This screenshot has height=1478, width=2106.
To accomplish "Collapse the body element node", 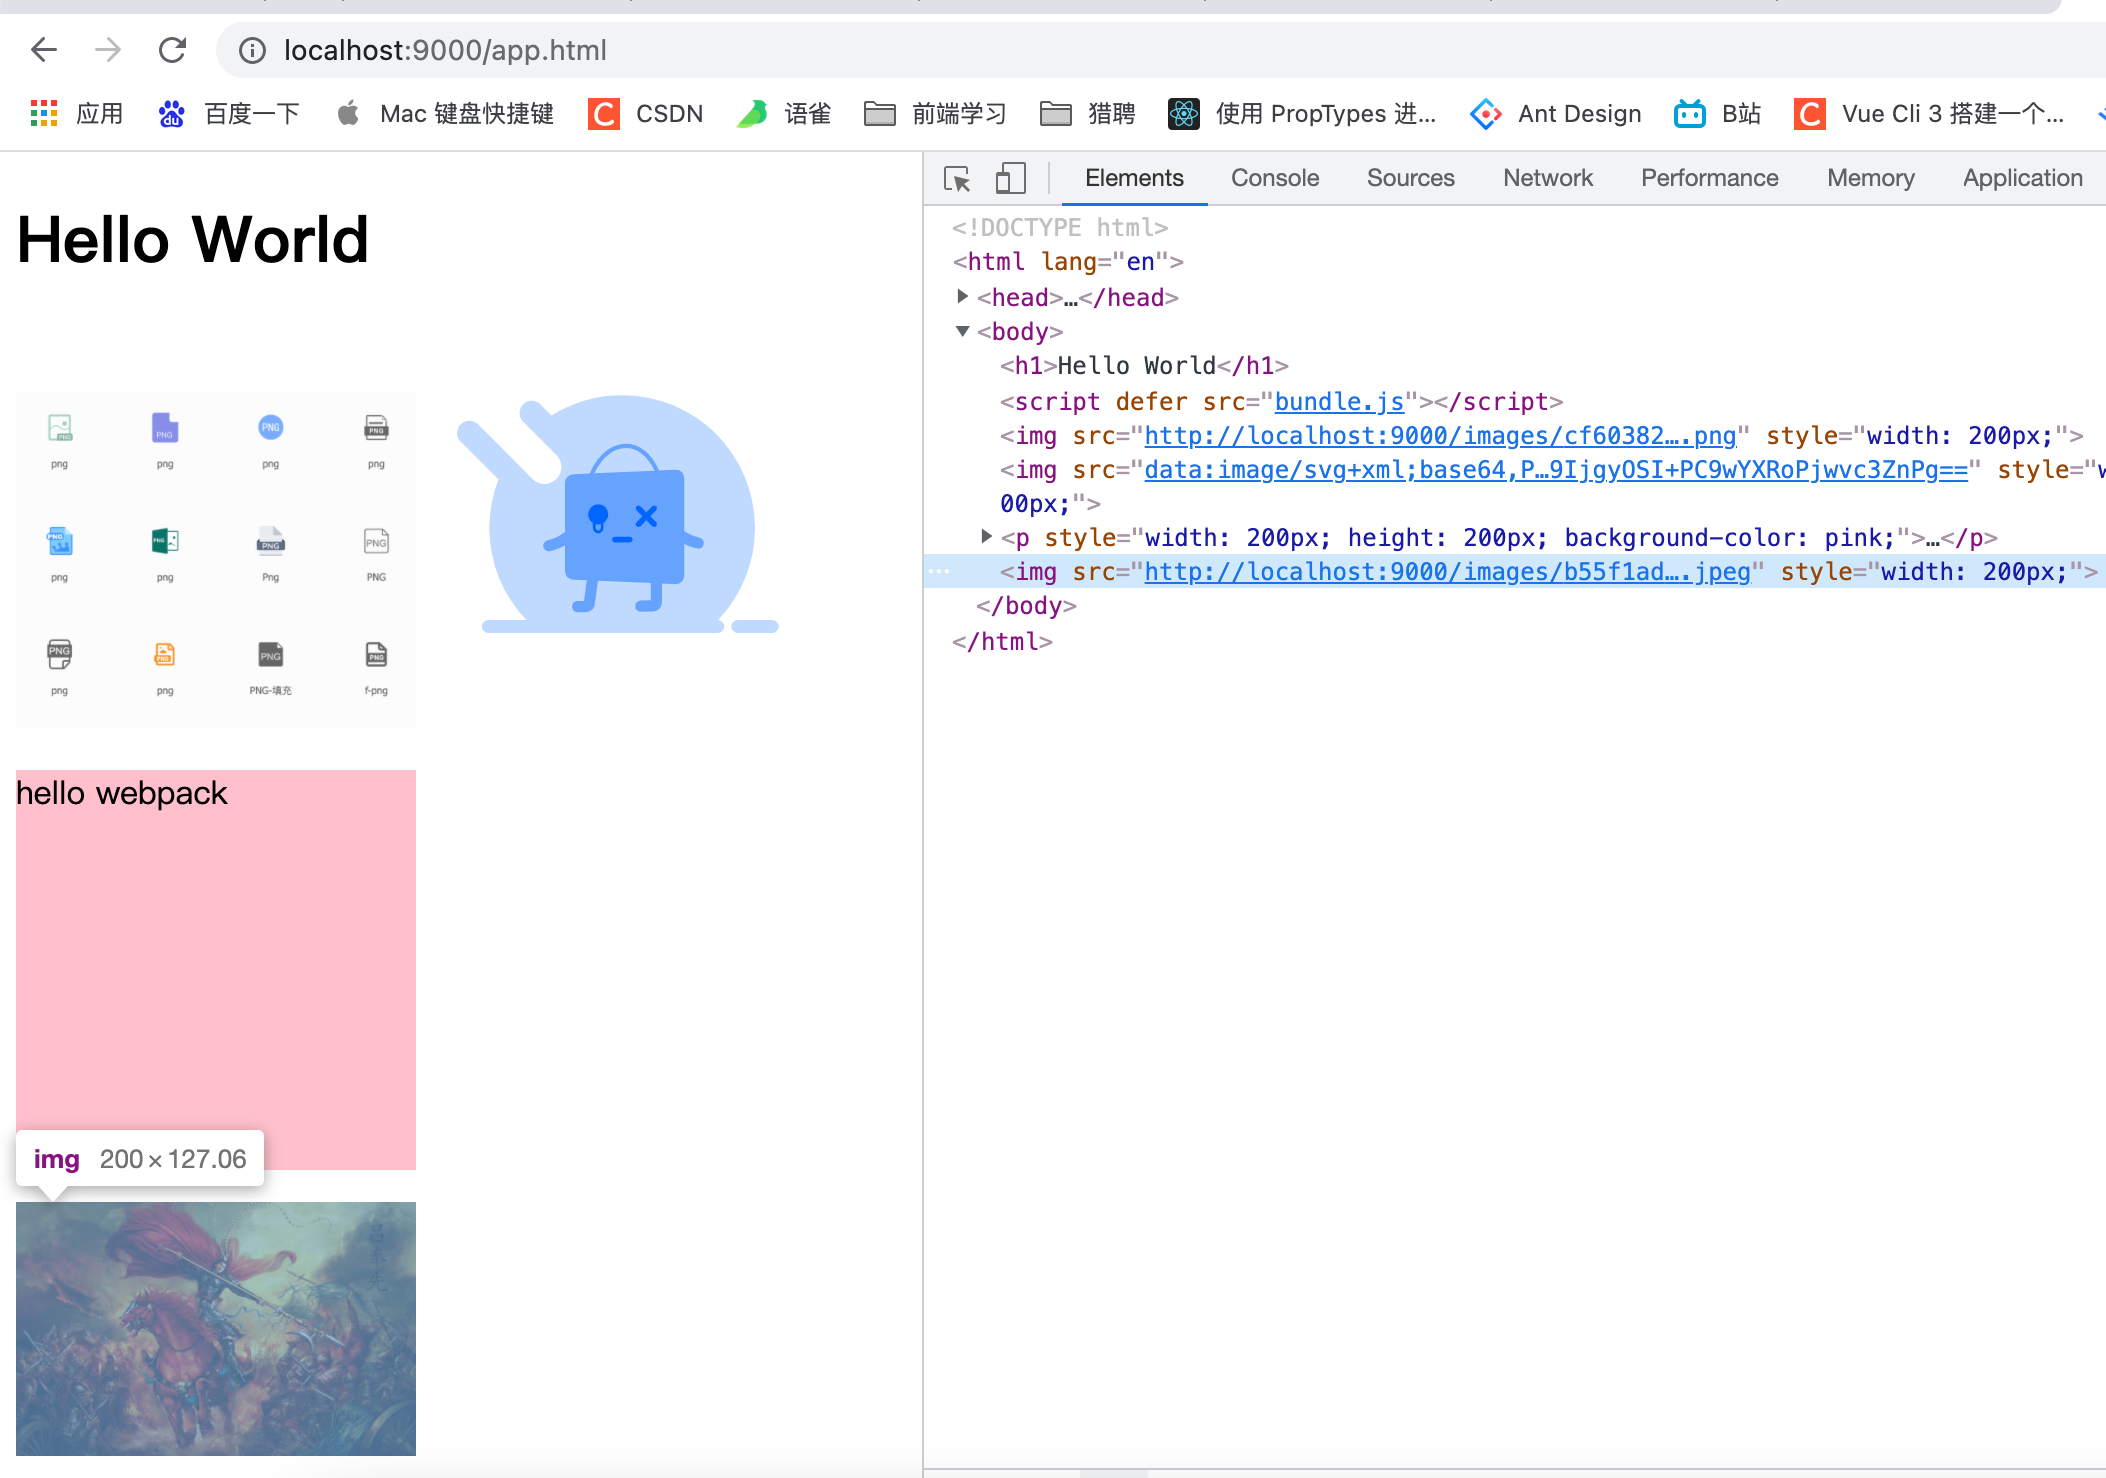I will click(x=962, y=331).
